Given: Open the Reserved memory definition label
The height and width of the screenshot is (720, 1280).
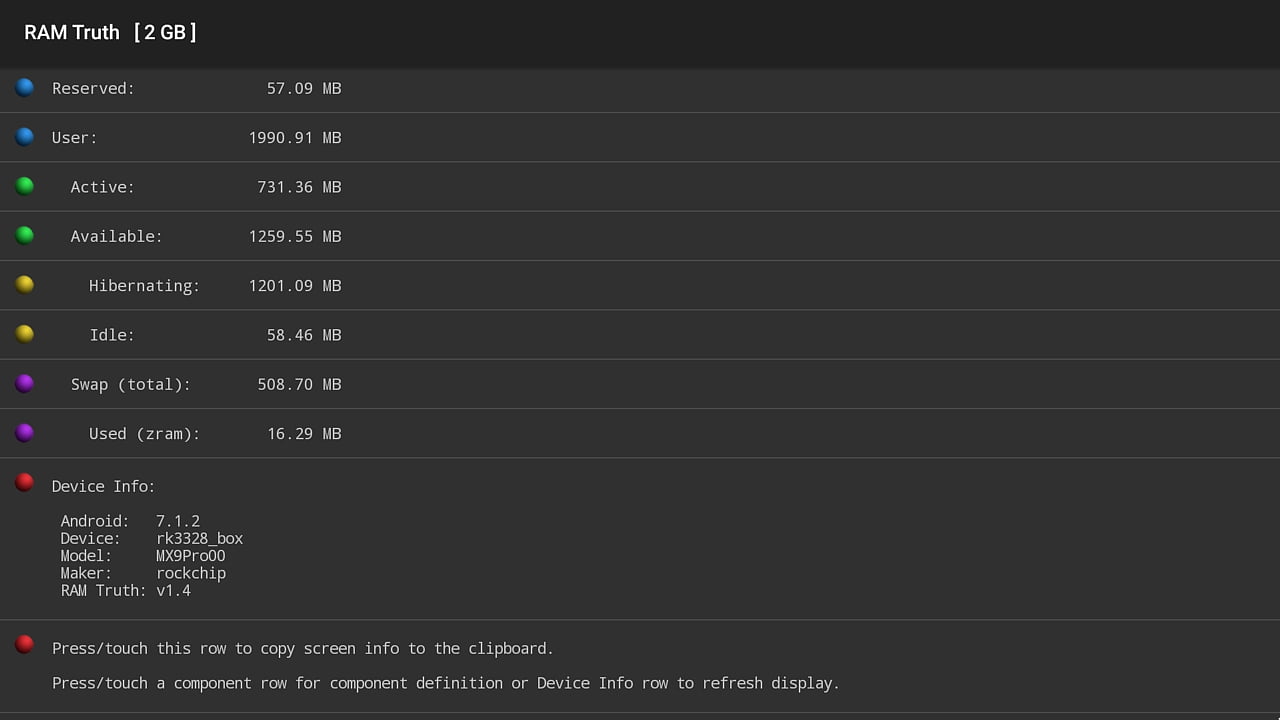Looking at the screenshot, I should pyautogui.click(x=93, y=89).
